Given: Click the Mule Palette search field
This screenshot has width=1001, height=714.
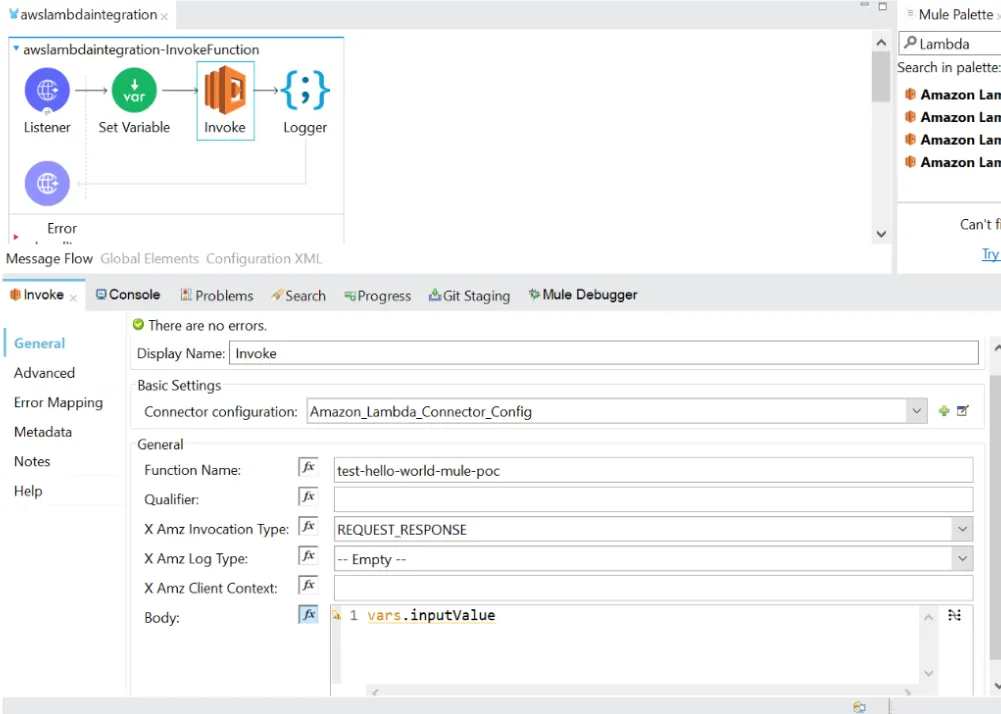Looking at the screenshot, I should point(951,43).
